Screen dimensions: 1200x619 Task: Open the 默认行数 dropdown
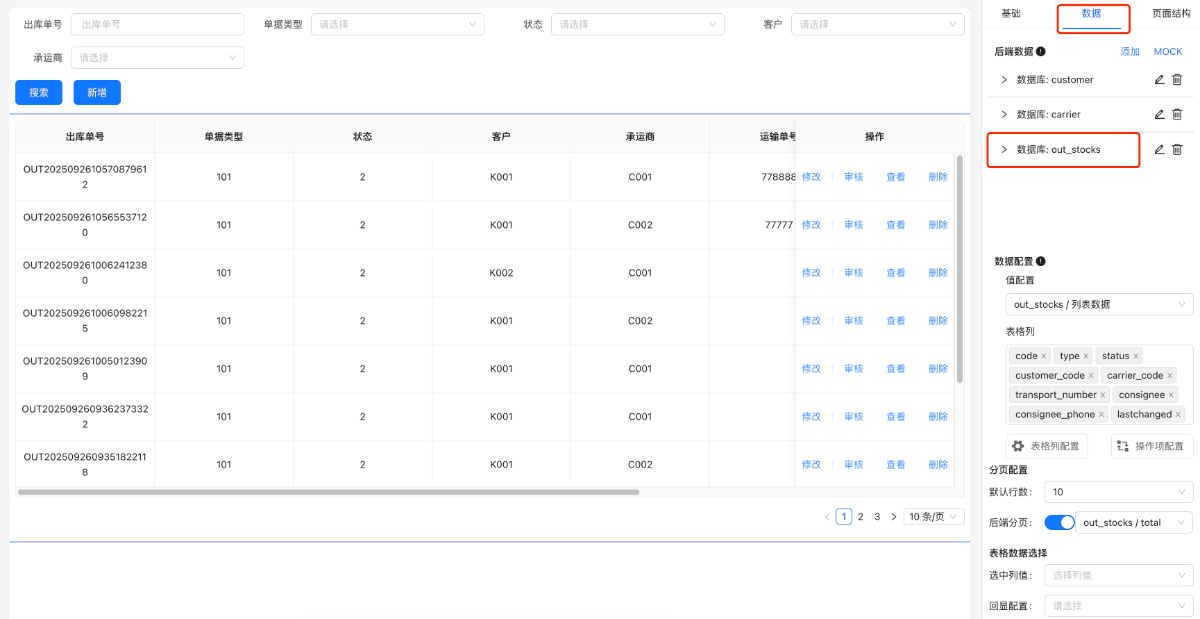1117,492
